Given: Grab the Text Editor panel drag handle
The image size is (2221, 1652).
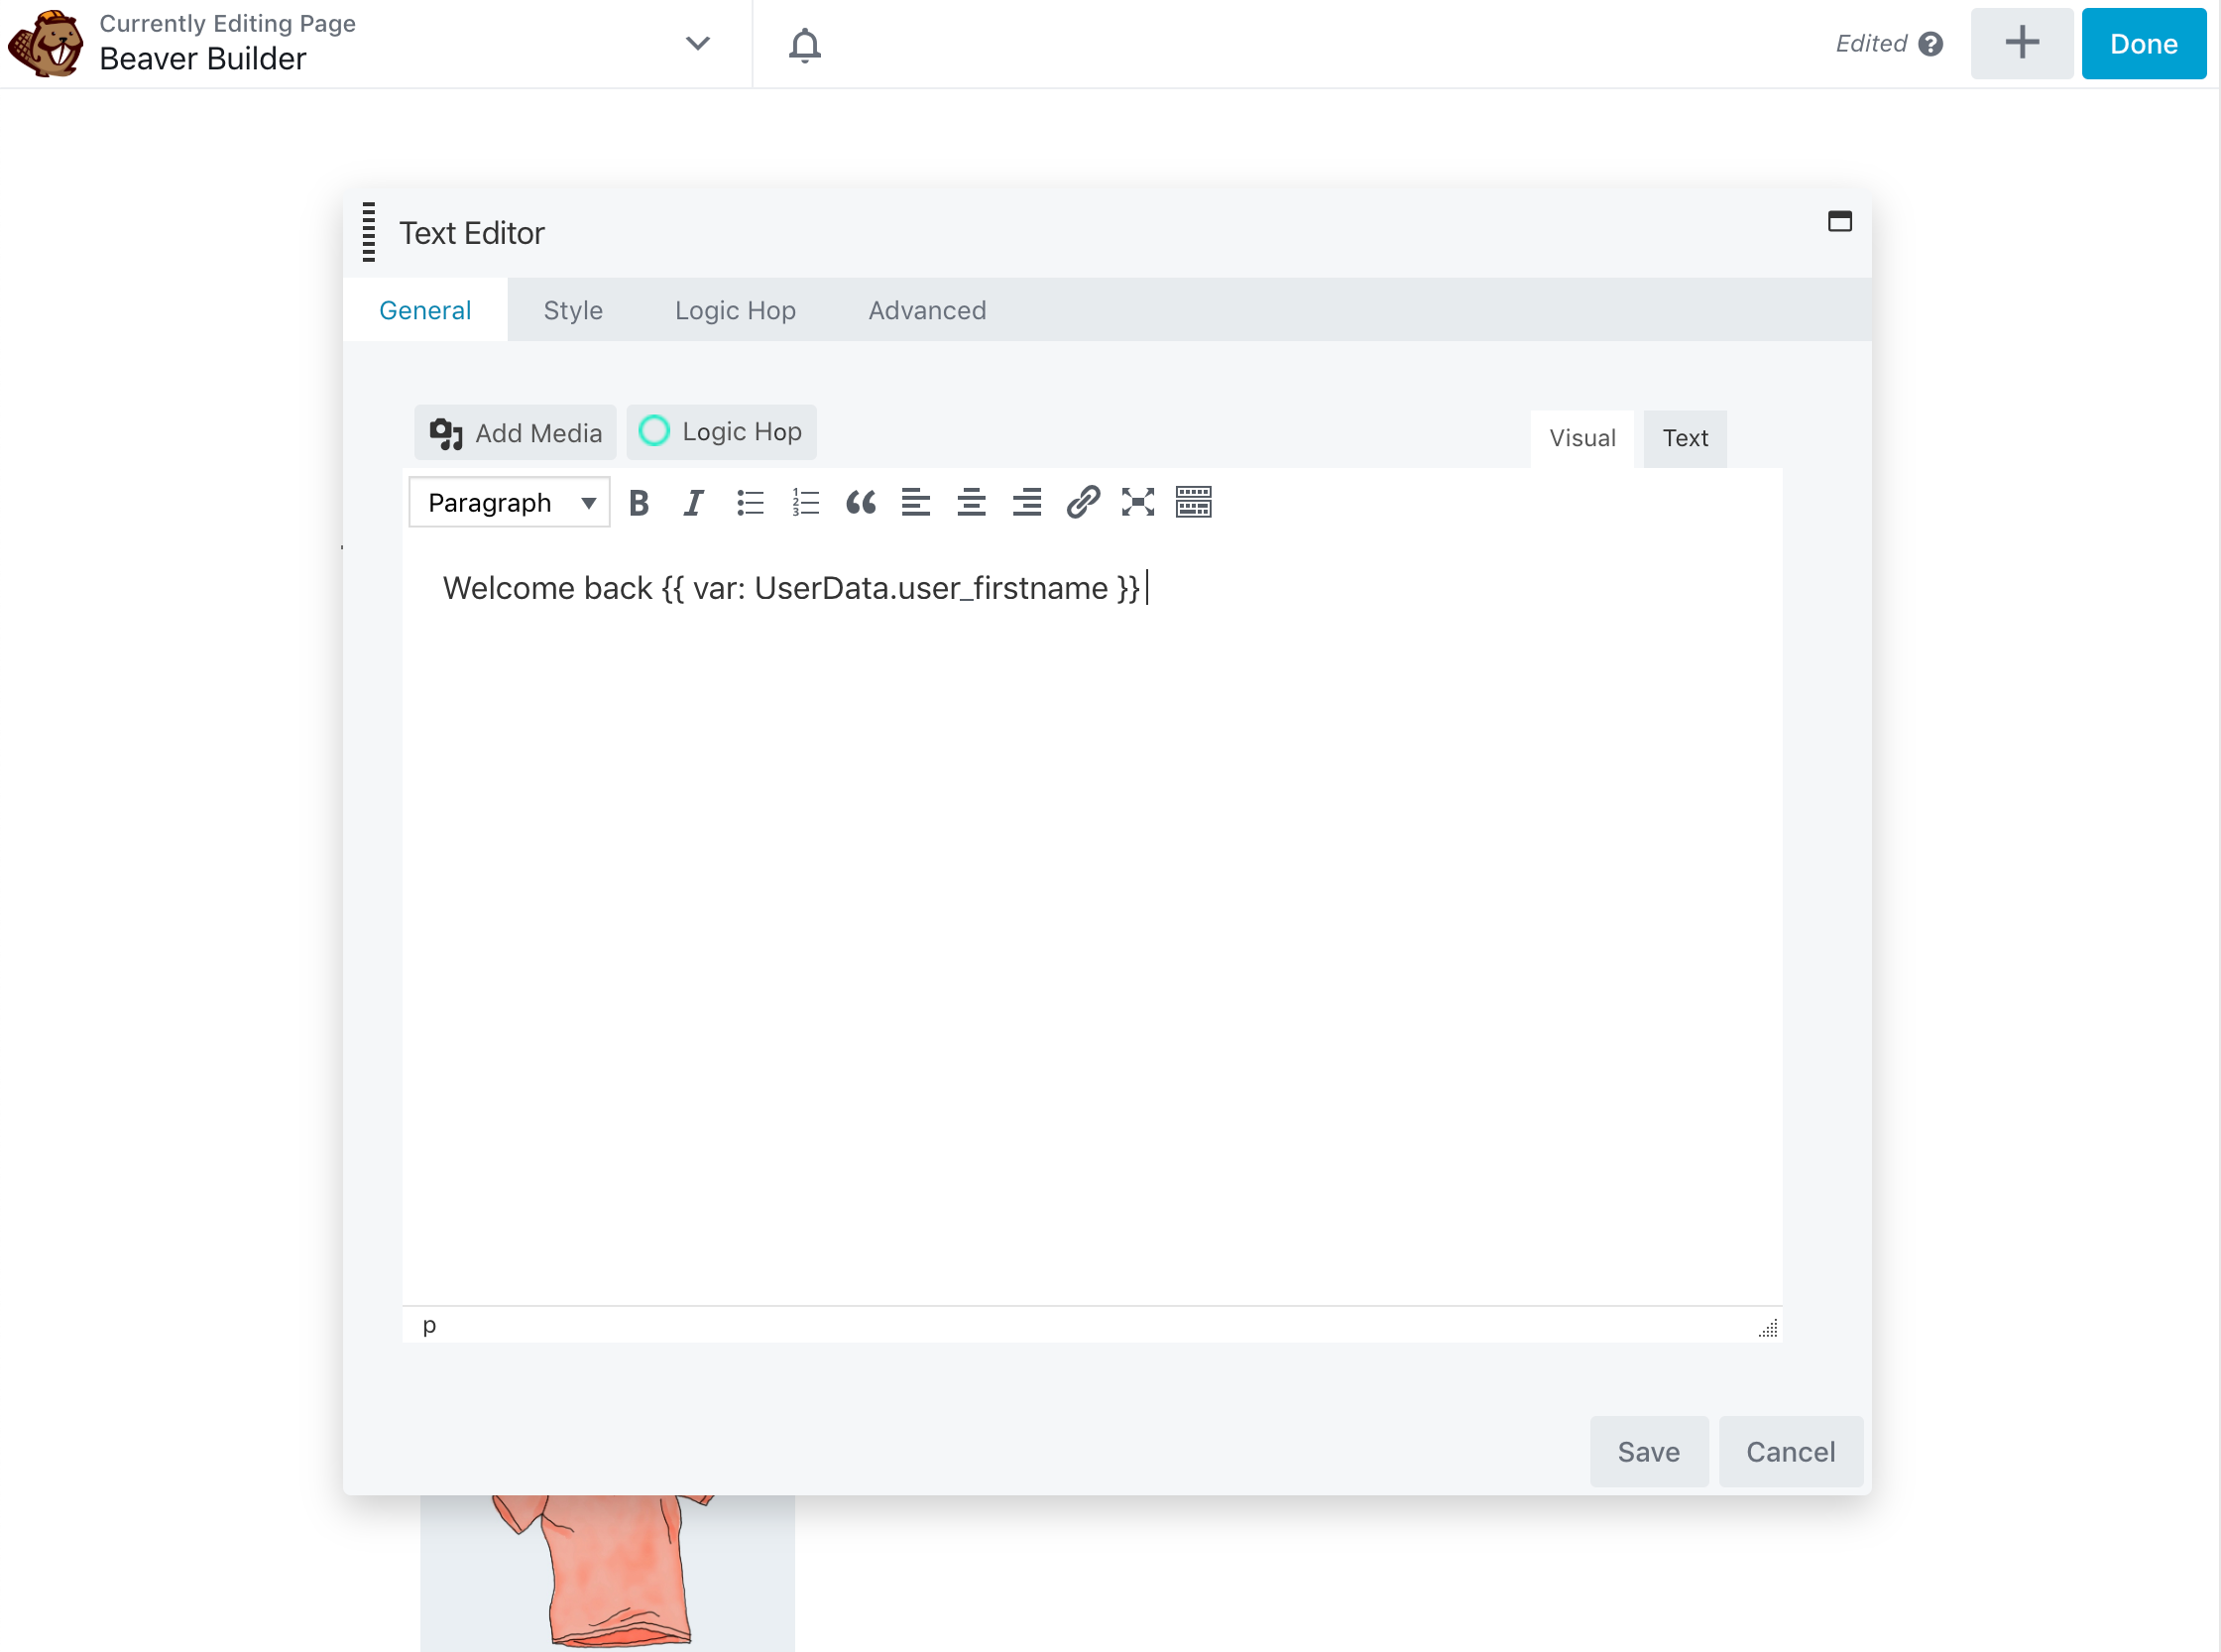Looking at the screenshot, I should (369, 232).
